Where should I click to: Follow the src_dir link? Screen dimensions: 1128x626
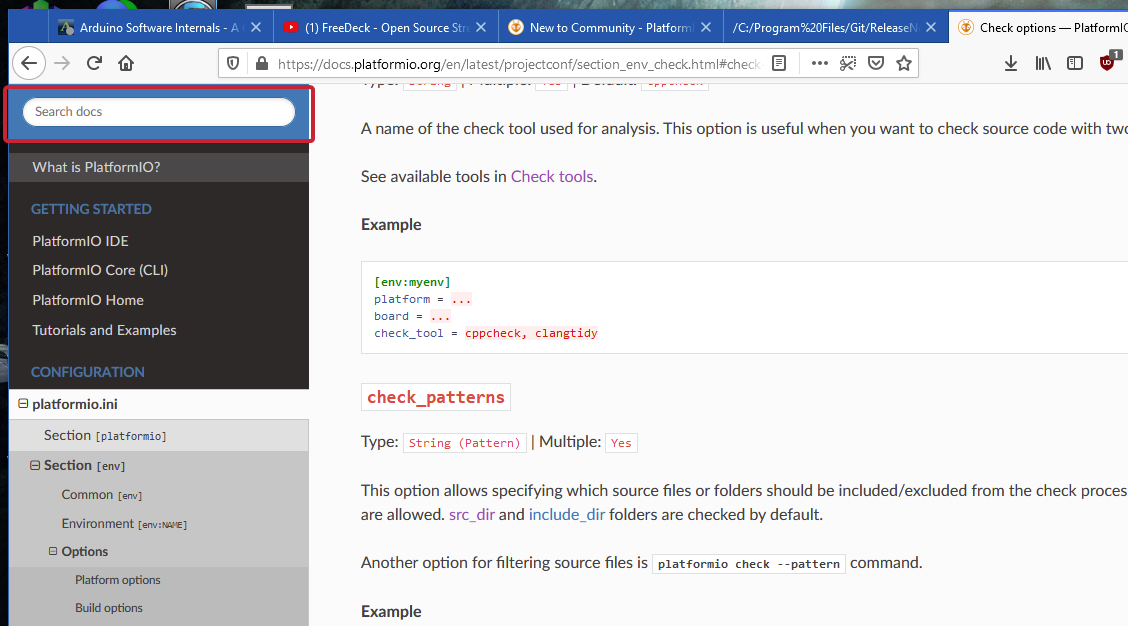[472, 514]
